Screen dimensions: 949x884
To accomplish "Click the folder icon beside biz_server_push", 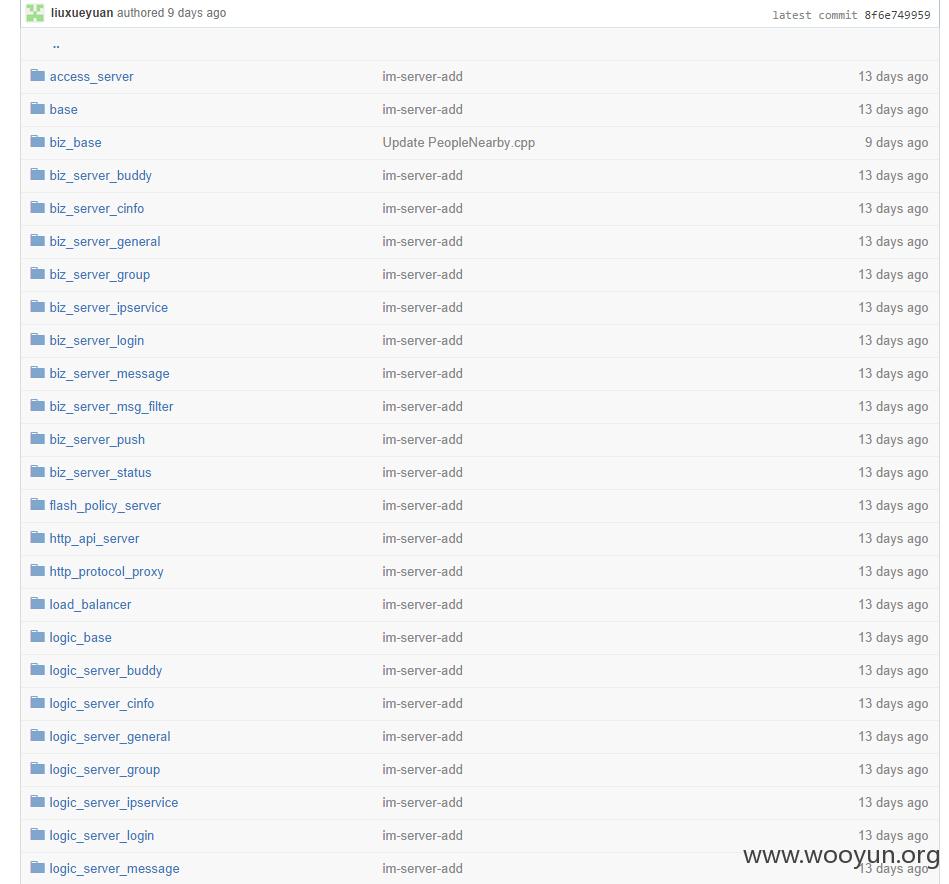I will point(38,438).
